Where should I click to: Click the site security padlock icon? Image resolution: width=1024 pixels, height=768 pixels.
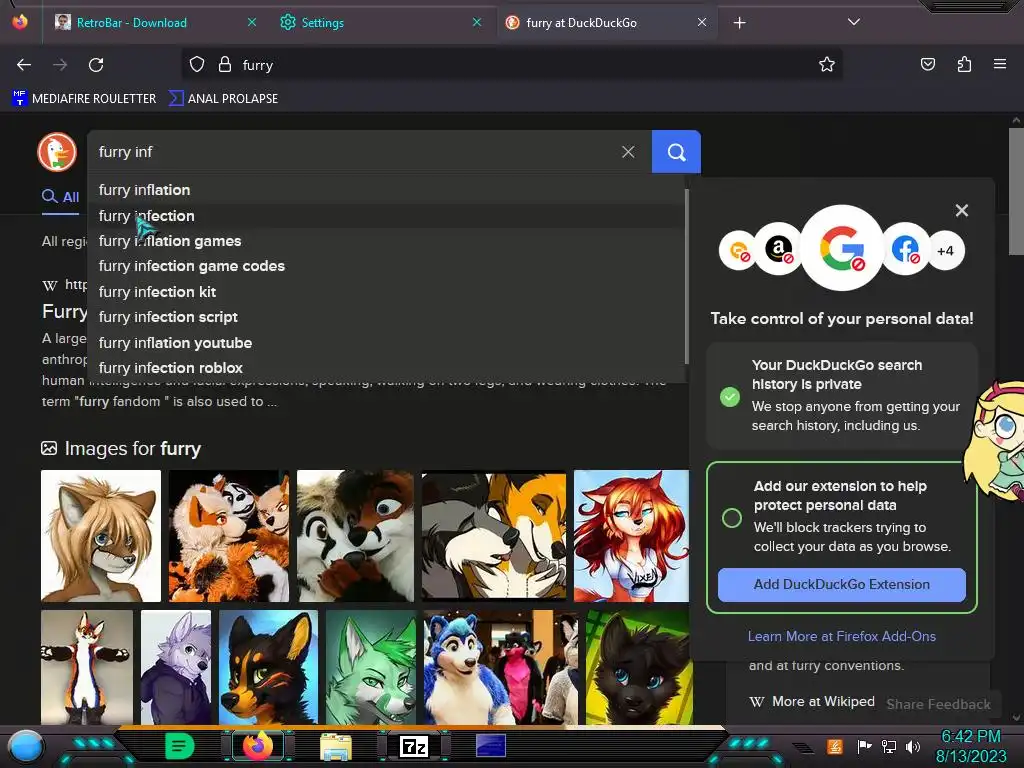click(x=225, y=64)
